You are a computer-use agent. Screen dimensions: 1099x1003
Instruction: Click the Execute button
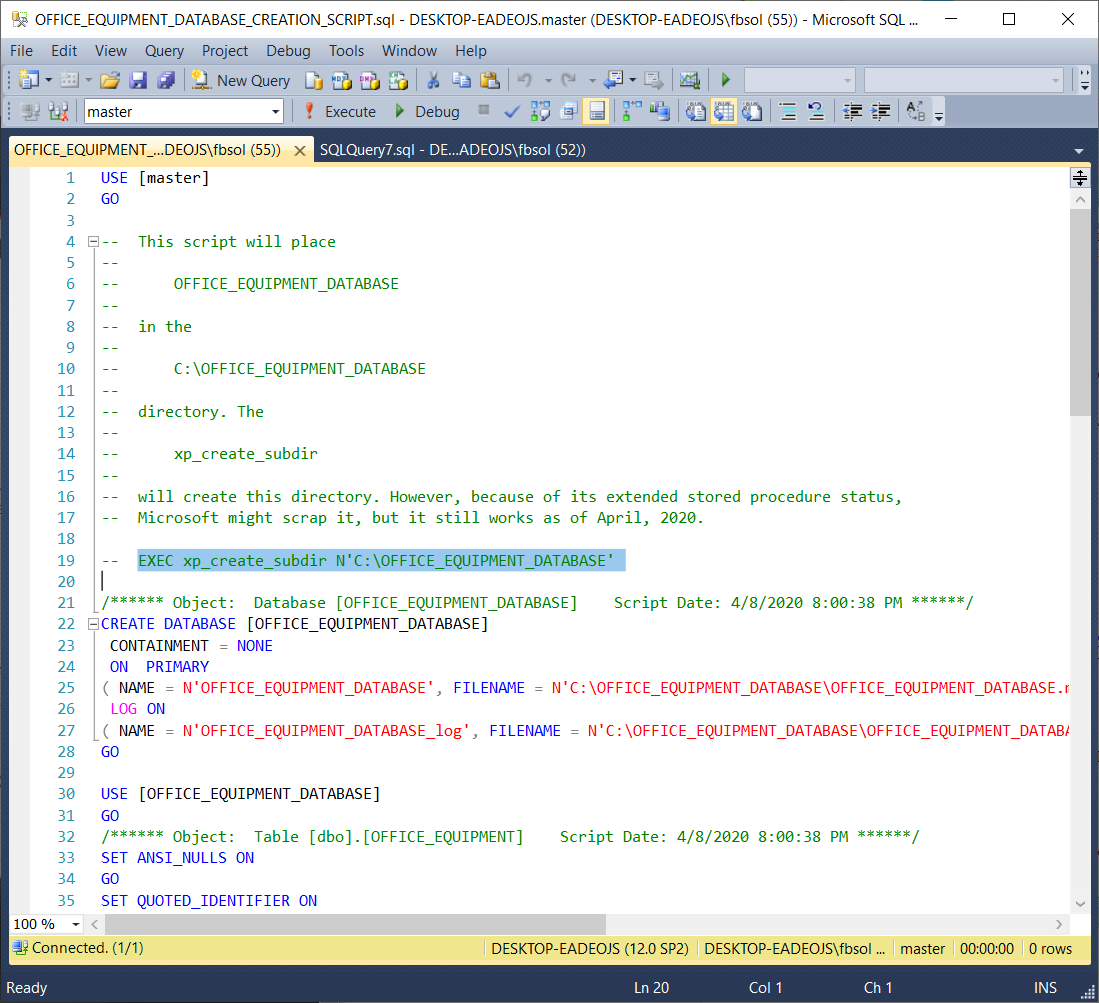pos(340,112)
